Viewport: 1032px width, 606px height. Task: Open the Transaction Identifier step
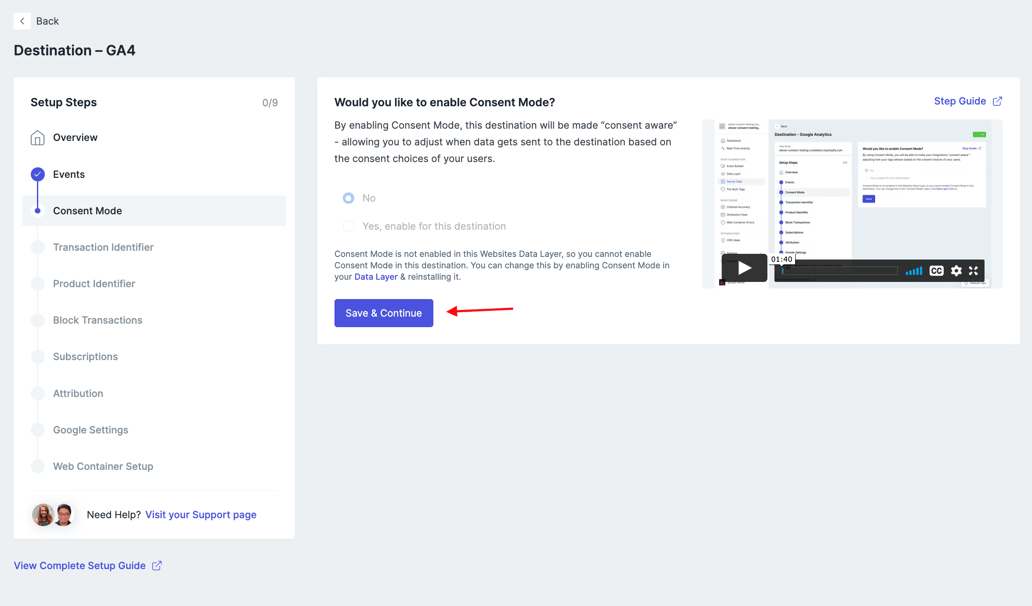pos(103,247)
